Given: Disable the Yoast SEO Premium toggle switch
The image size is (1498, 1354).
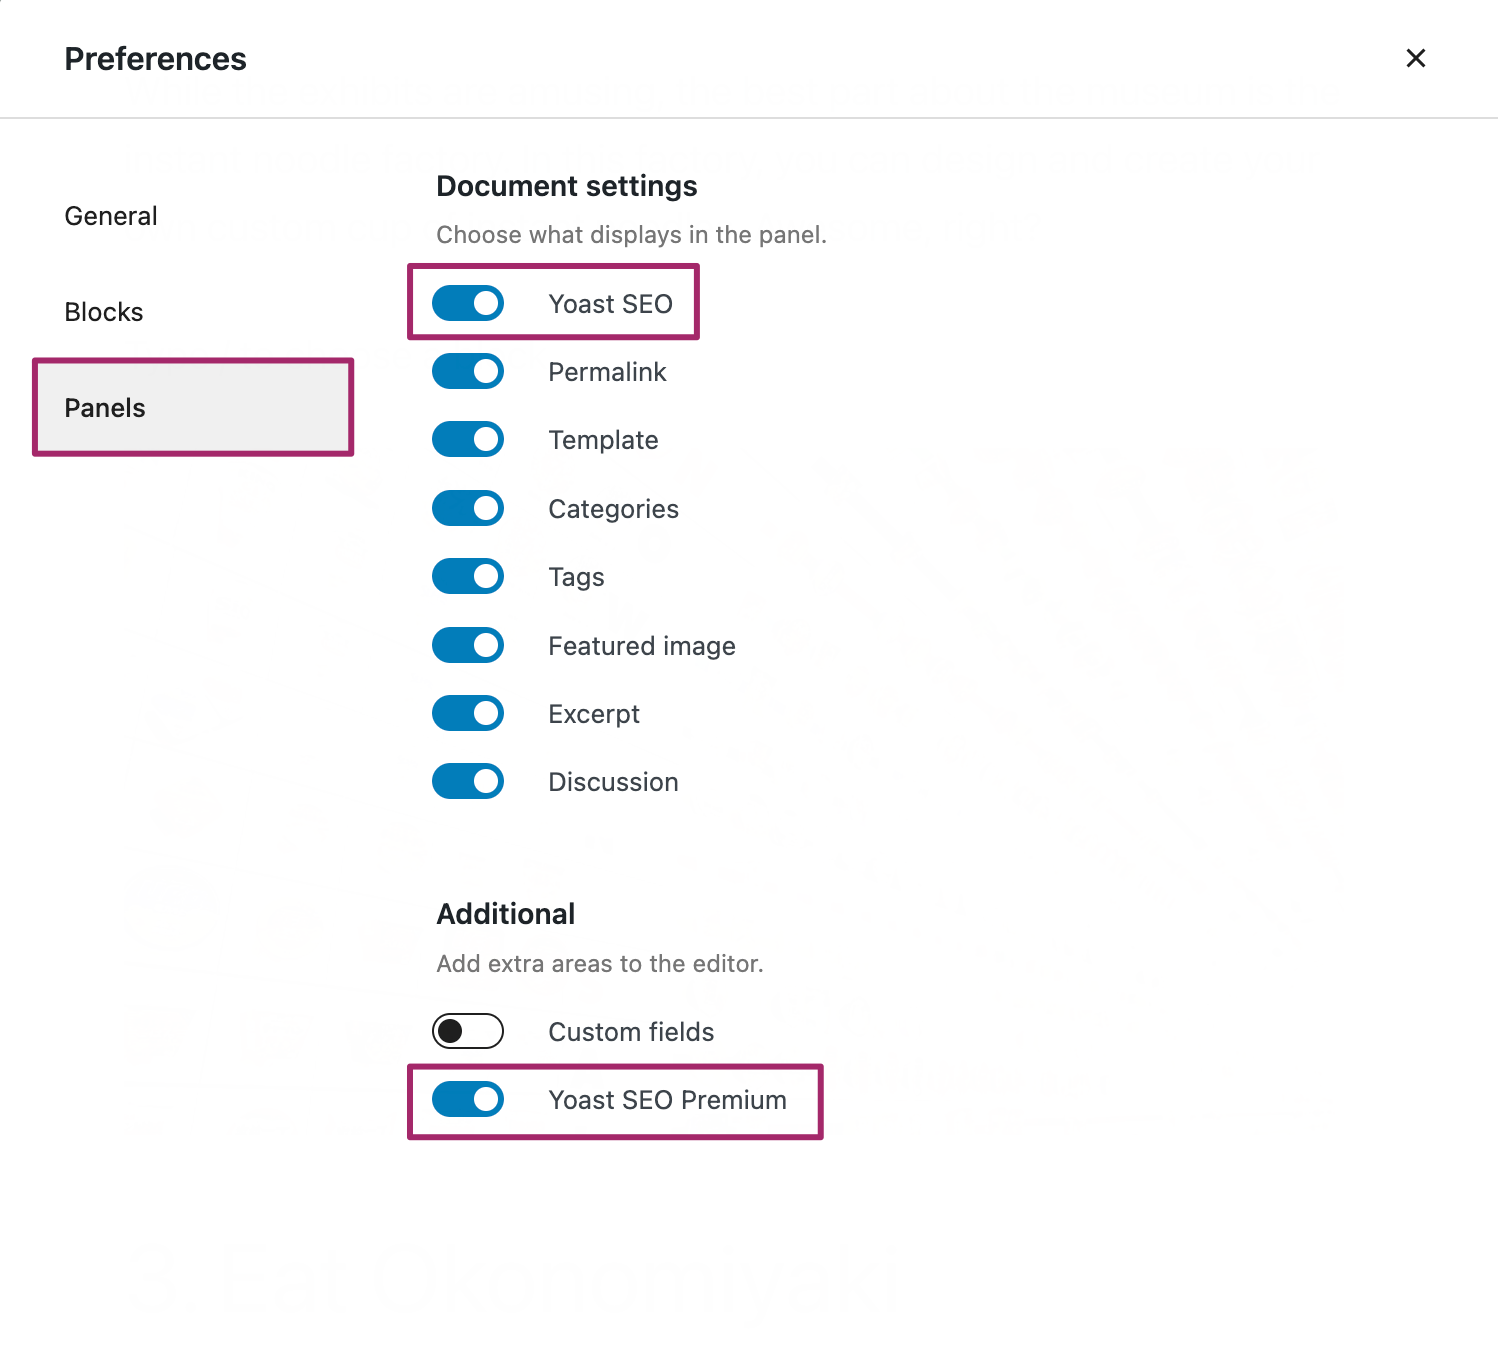Looking at the screenshot, I should point(468,1099).
